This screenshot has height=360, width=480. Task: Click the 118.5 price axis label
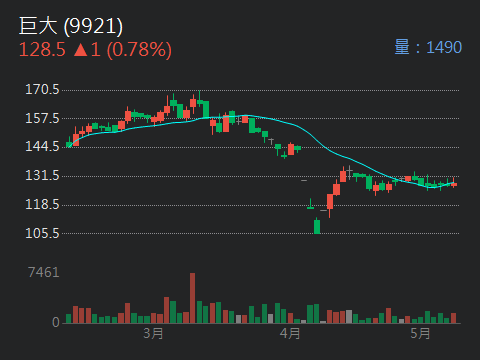click(42, 204)
